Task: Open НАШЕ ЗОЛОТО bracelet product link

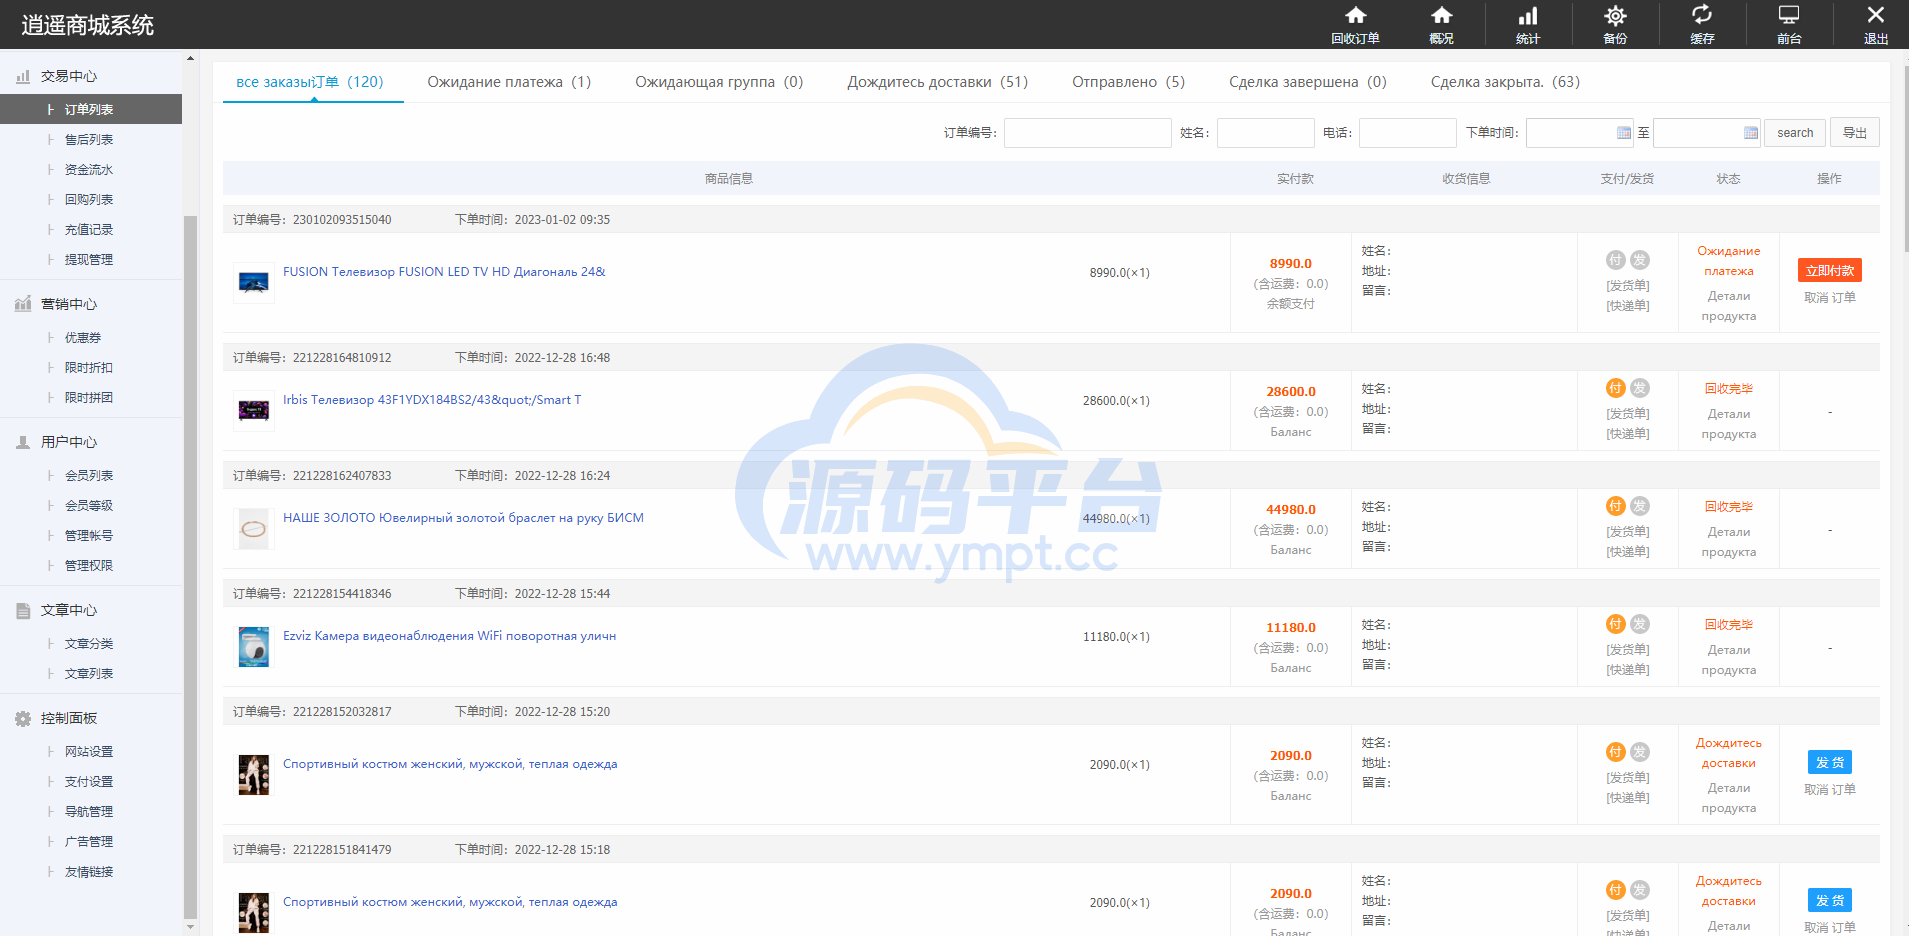Action: (463, 518)
